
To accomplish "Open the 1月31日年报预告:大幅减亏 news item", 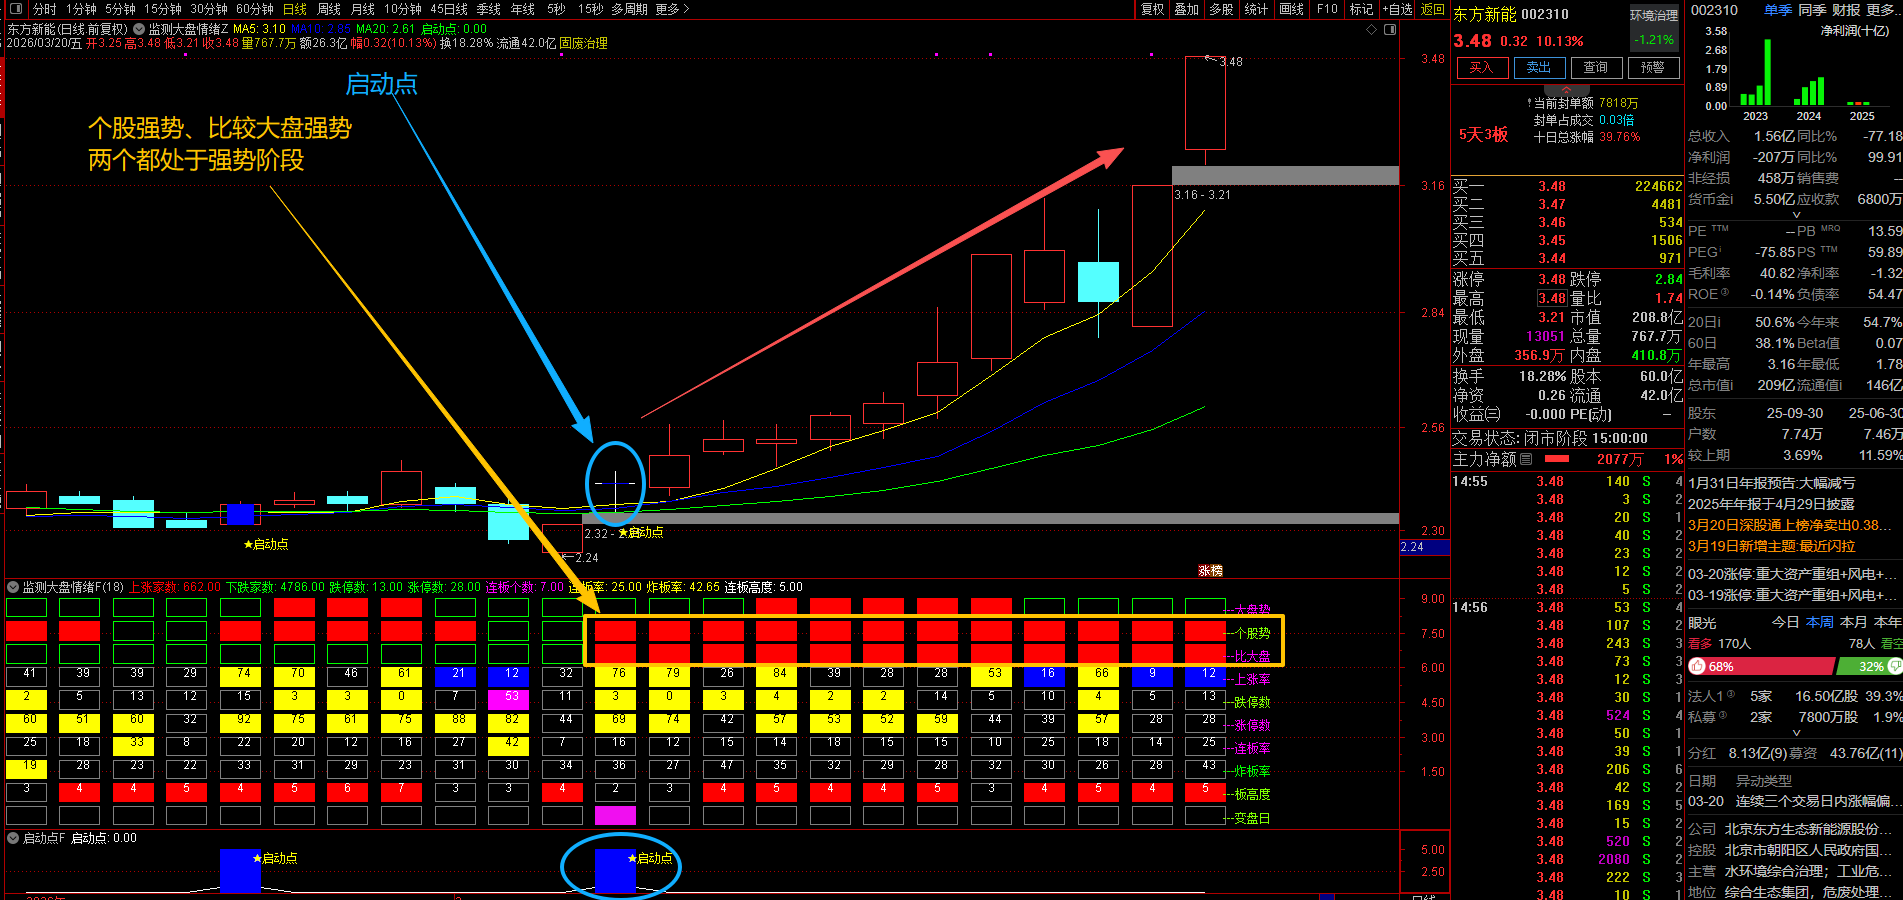I will (1771, 483).
